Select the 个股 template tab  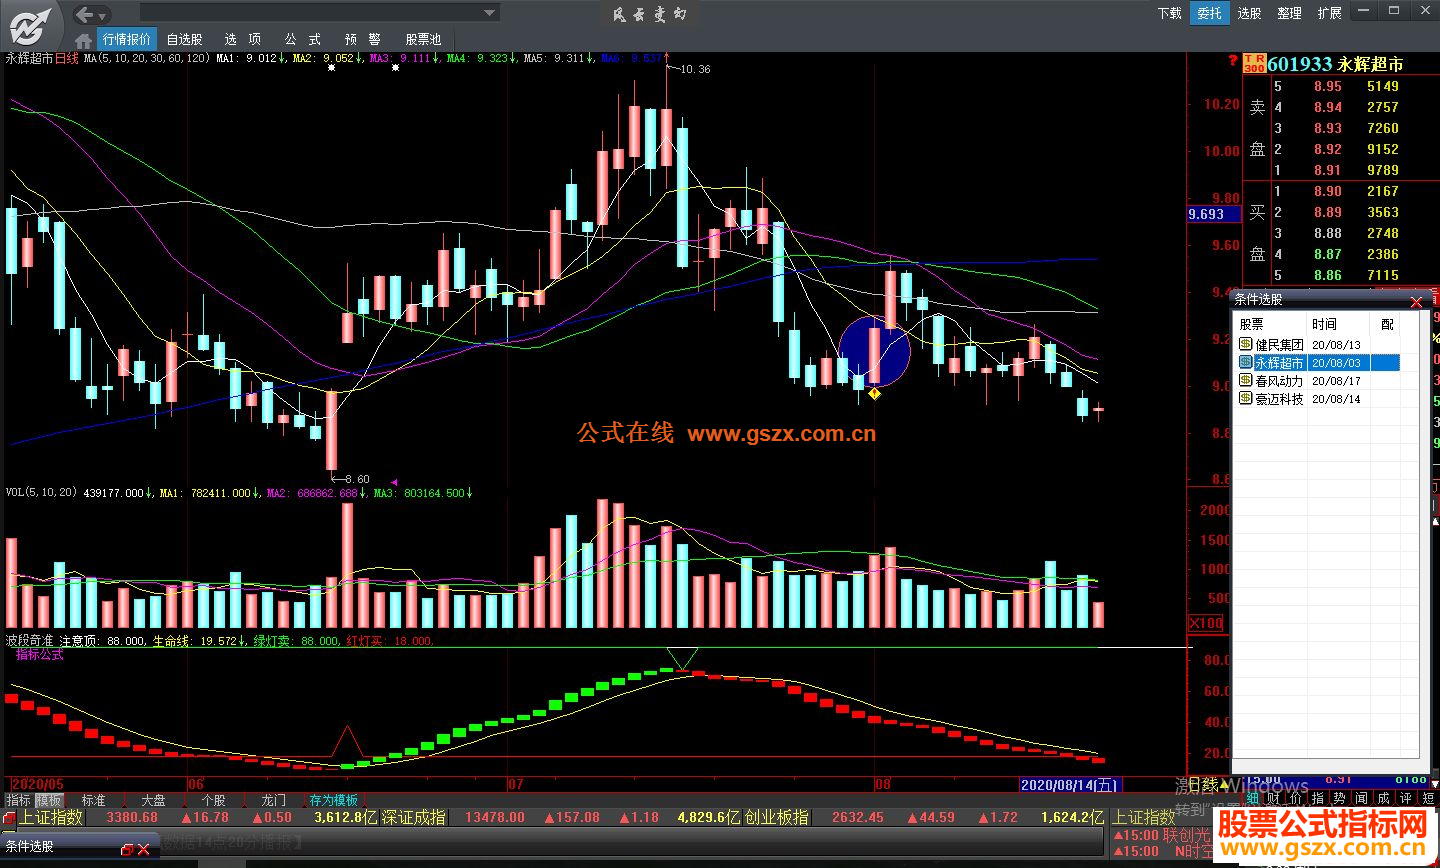click(x=213, y=801)
